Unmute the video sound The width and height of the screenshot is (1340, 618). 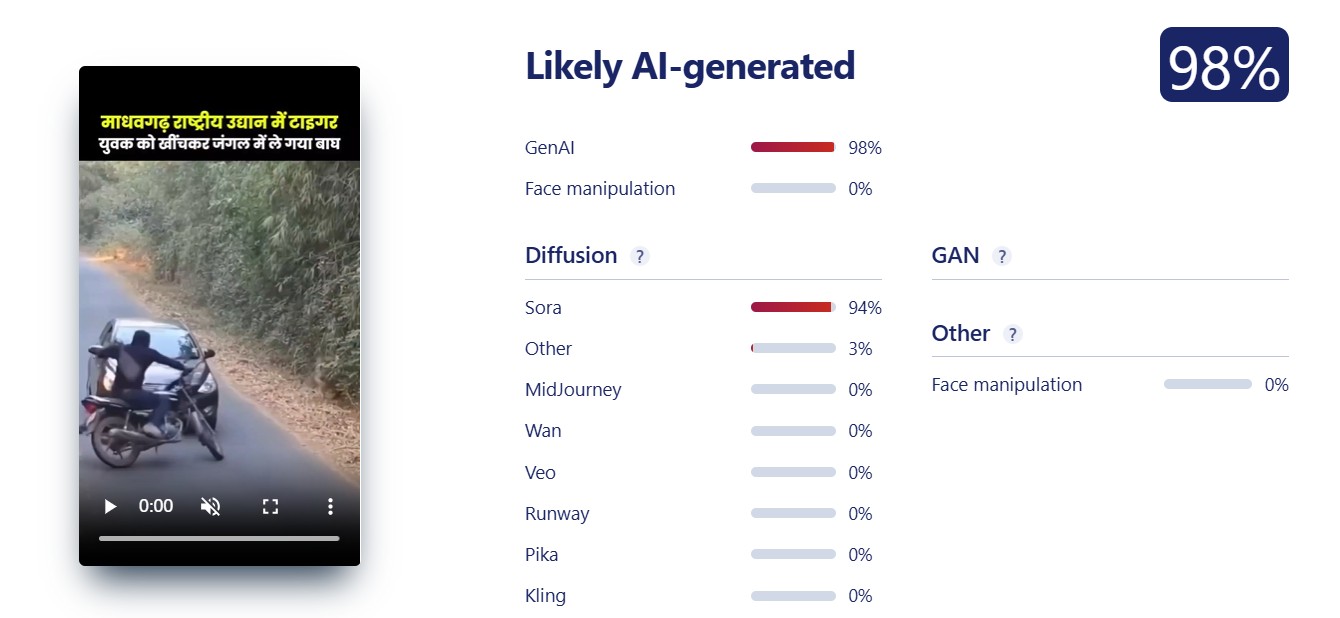(x=210, y=507)
